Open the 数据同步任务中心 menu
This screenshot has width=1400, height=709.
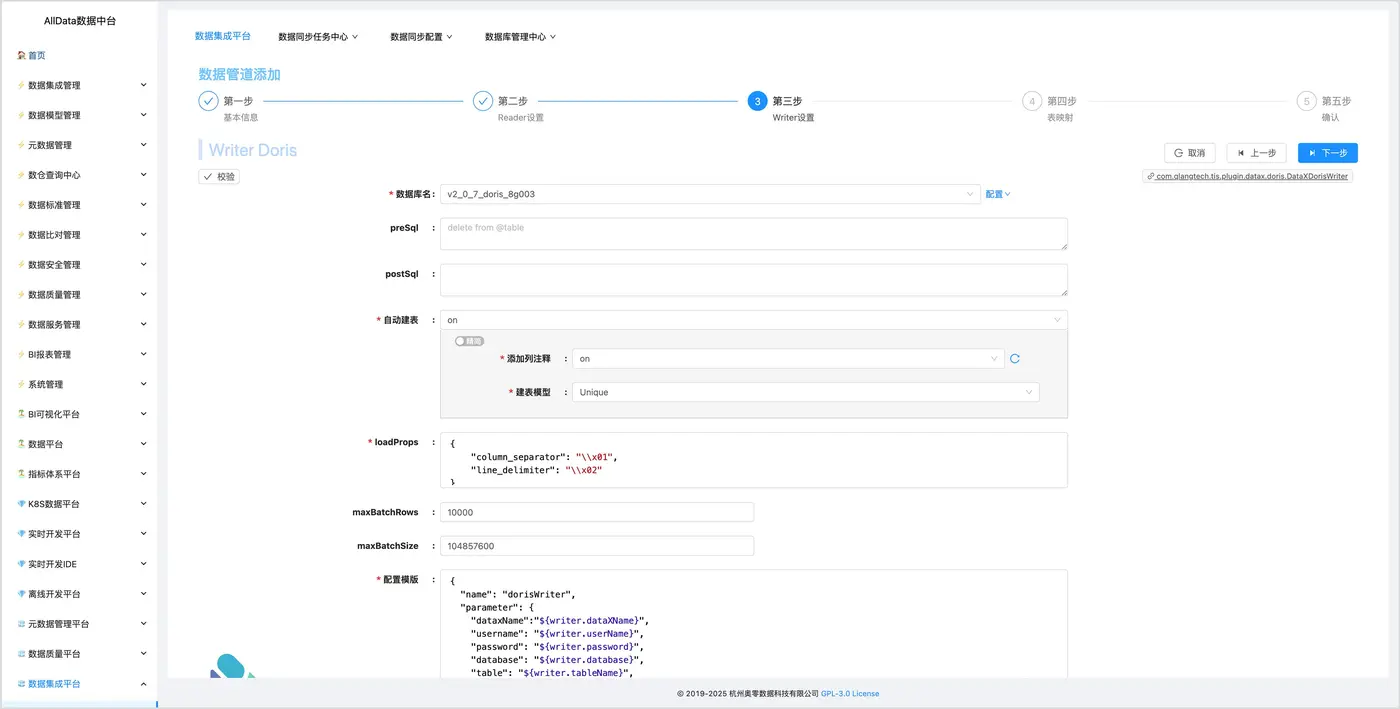318,37
